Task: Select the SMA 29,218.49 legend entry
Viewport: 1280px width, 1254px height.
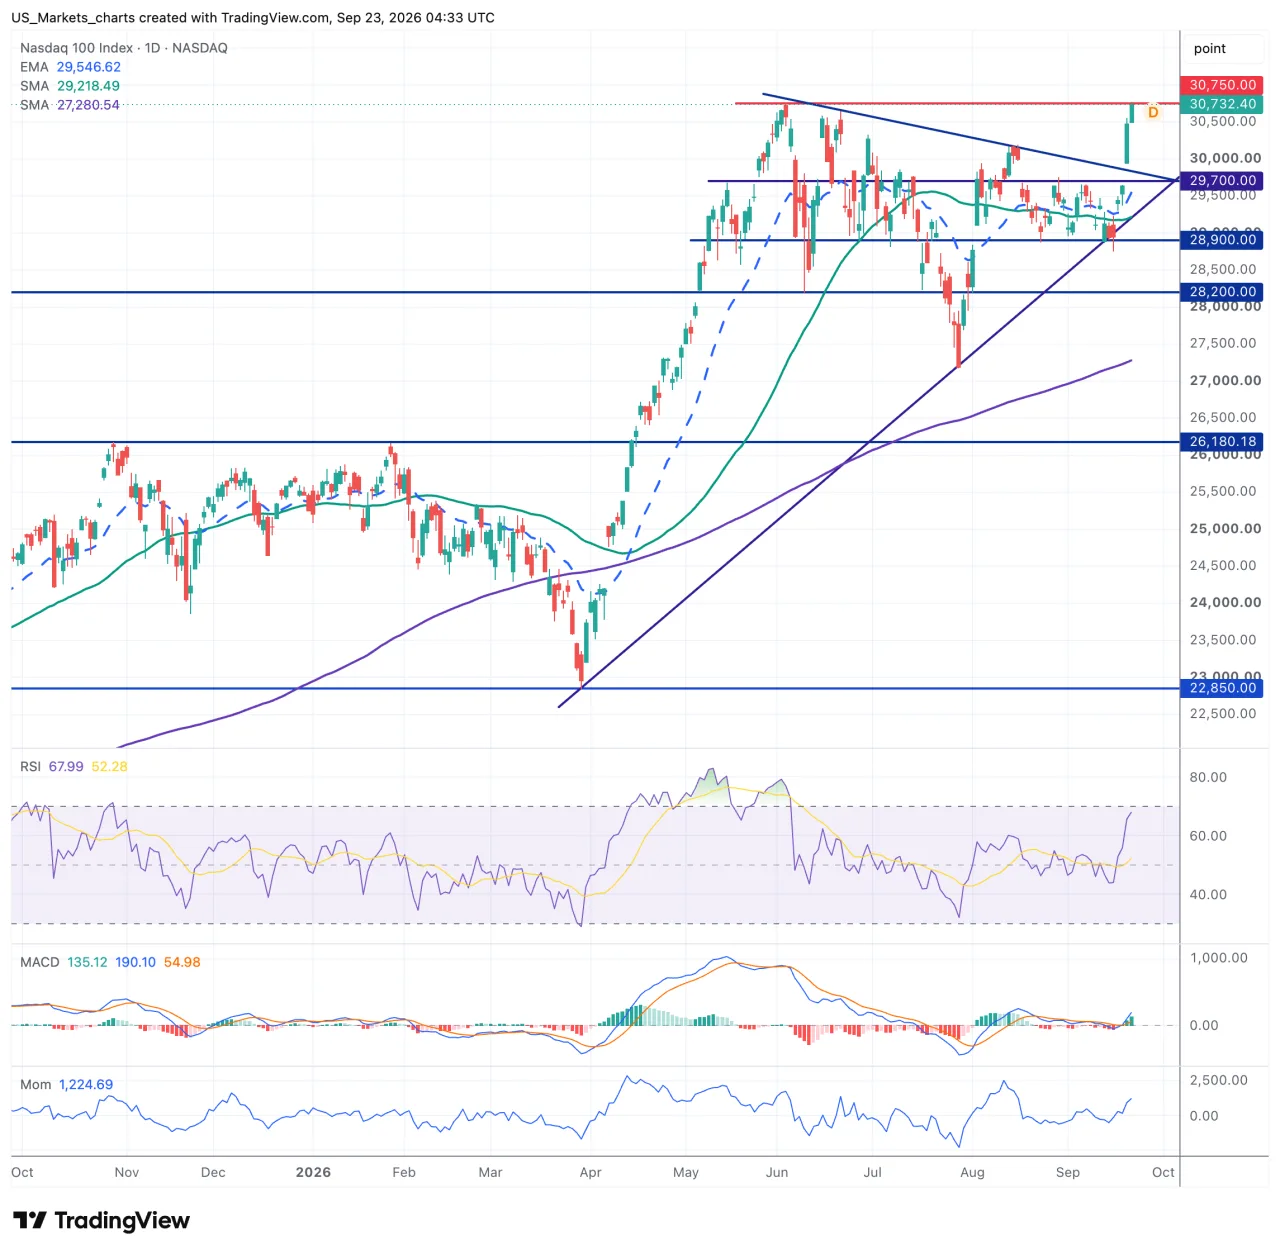Action: [70, 86]
